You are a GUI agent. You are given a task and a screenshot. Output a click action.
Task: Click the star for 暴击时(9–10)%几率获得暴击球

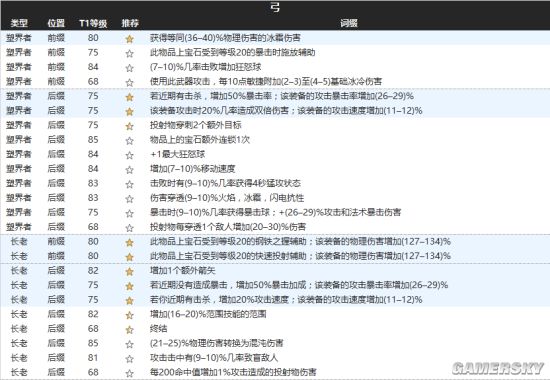coord(129,213)
